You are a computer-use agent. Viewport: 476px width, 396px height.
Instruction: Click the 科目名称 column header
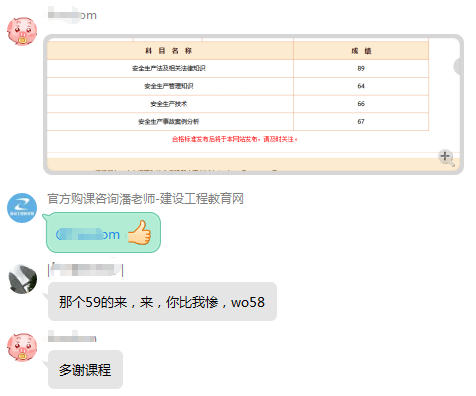pyautogui.click(x=169, y=51)
